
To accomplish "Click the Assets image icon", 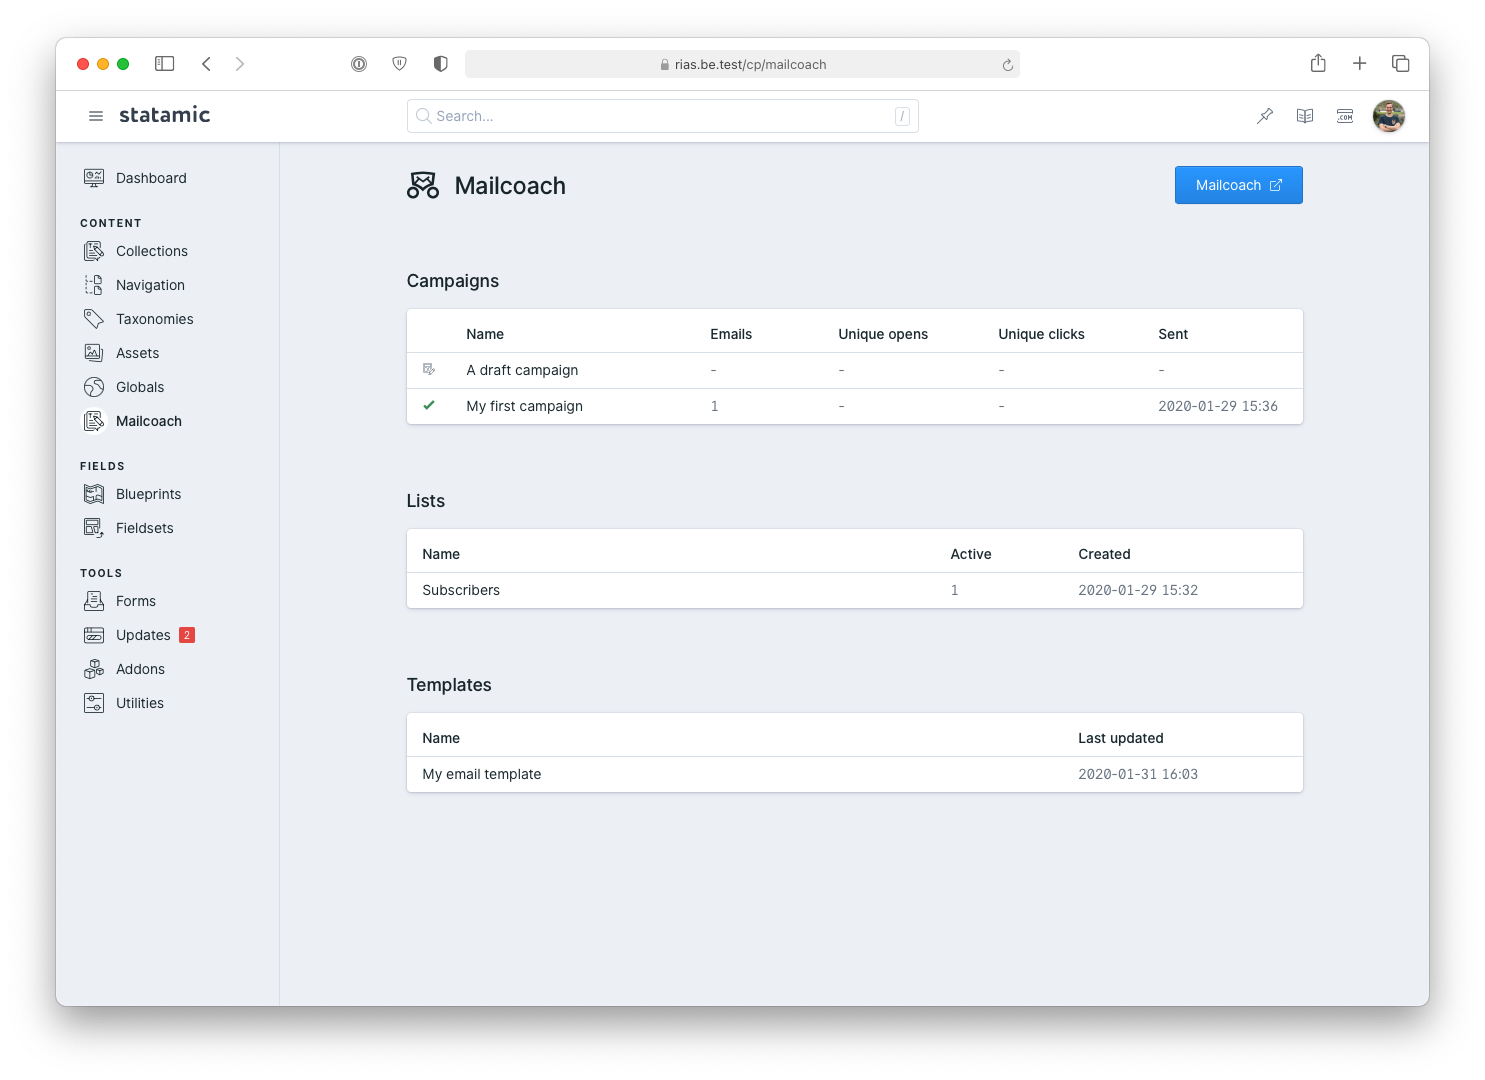I will click(94, 353).
